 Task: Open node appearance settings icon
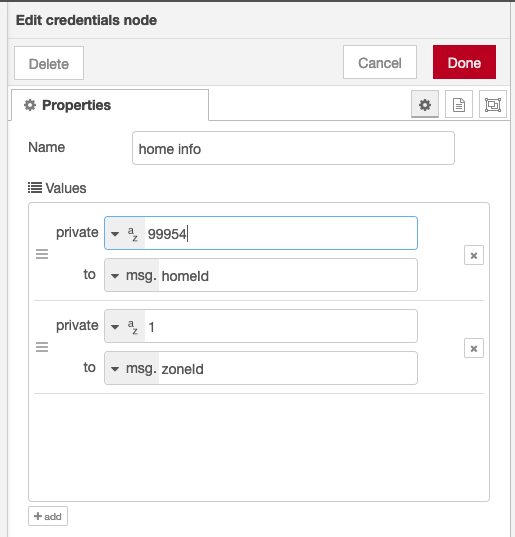click(x=493, y=104)
